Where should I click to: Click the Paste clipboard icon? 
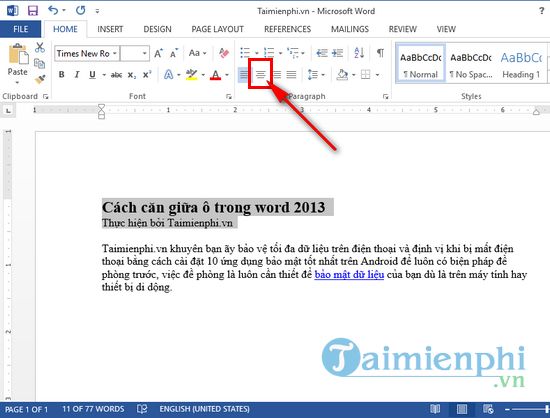(18, 54)
